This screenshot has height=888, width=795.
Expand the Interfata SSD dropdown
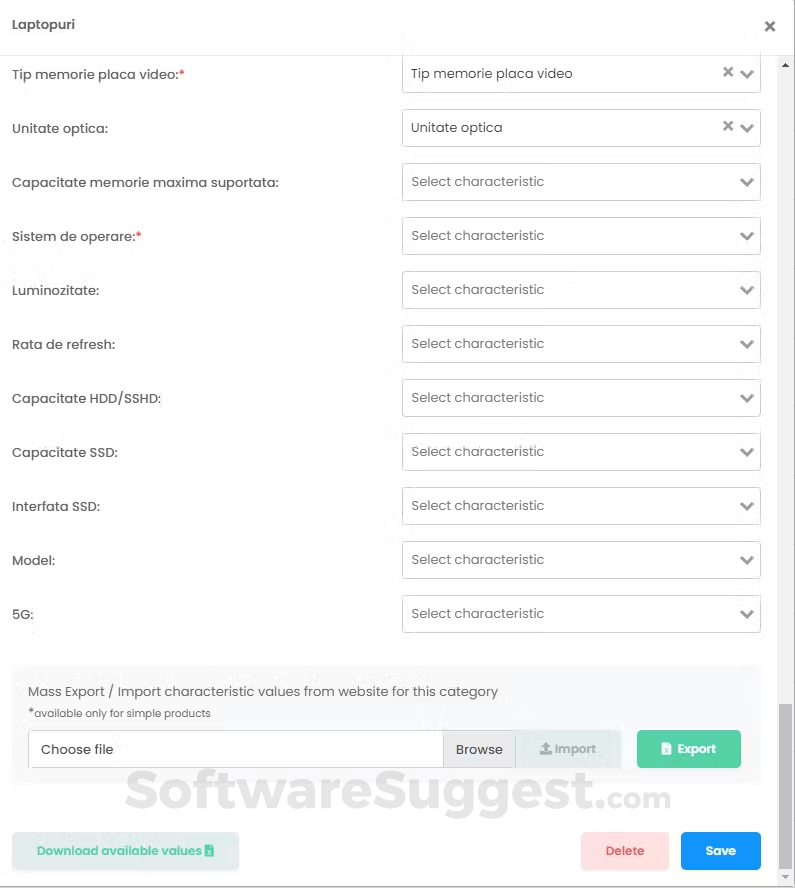click(581, 506)
